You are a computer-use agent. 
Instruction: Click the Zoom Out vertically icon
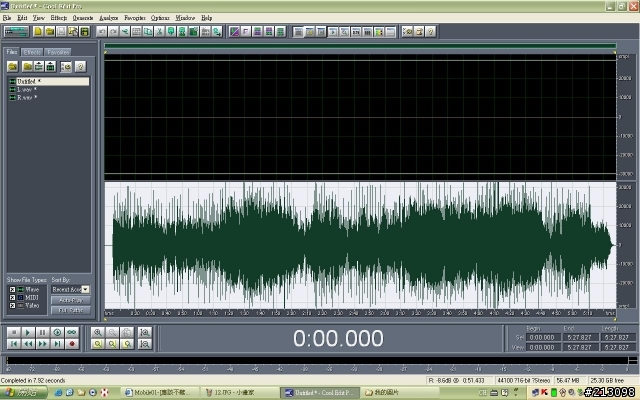144,344
